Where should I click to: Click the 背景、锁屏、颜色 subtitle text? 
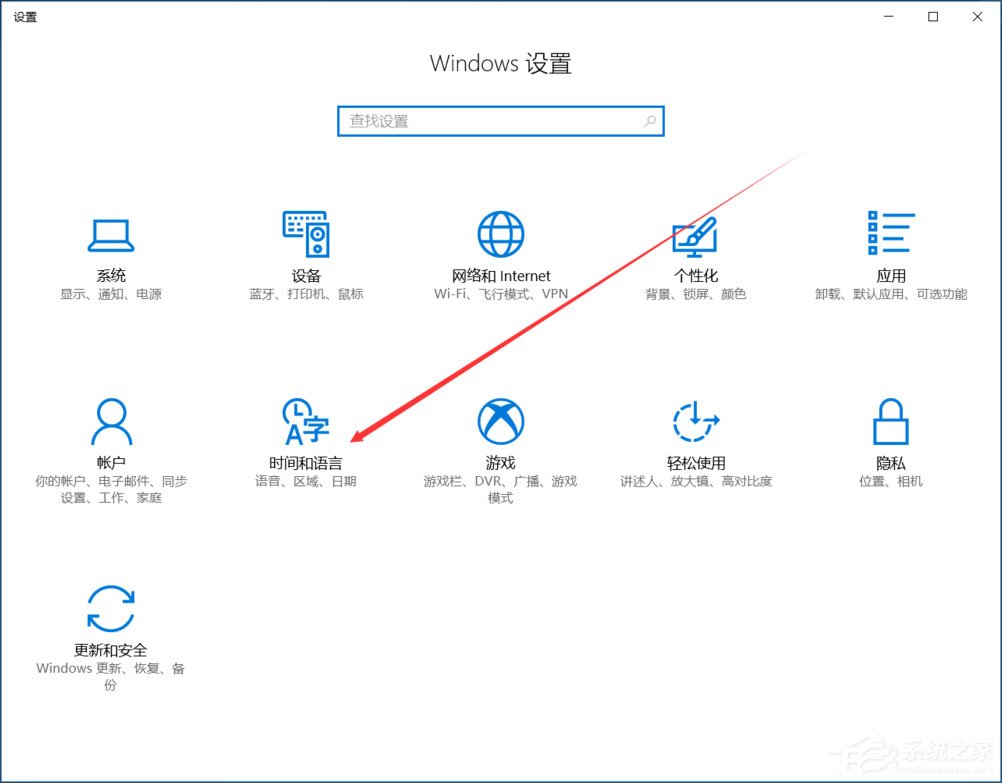[695, 294]
